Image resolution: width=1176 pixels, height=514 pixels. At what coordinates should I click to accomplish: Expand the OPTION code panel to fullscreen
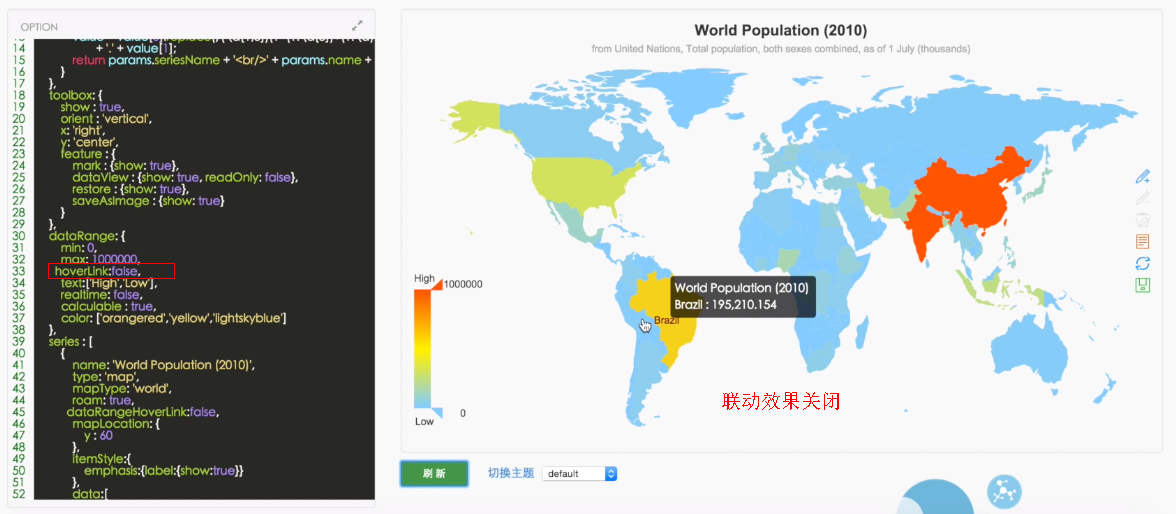tap(357, 25)
